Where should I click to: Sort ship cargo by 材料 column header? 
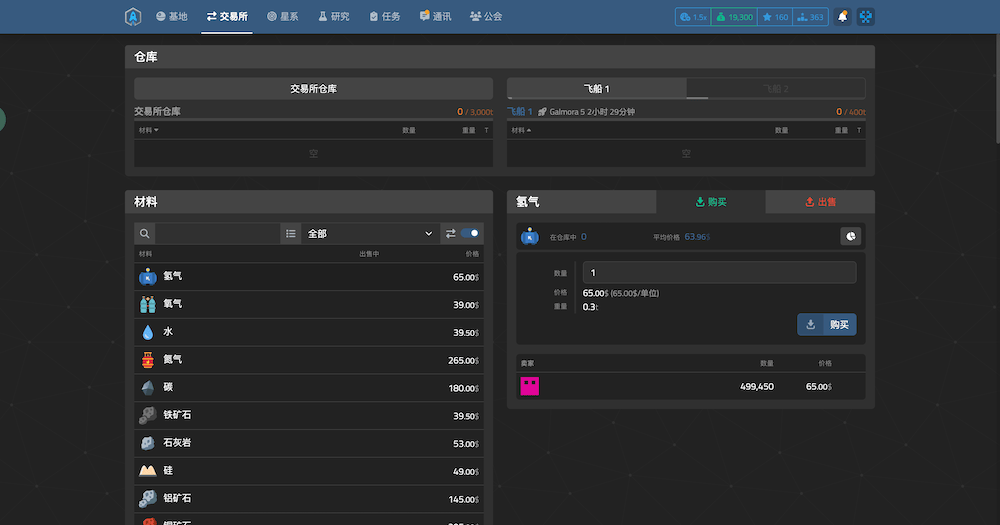521,130
